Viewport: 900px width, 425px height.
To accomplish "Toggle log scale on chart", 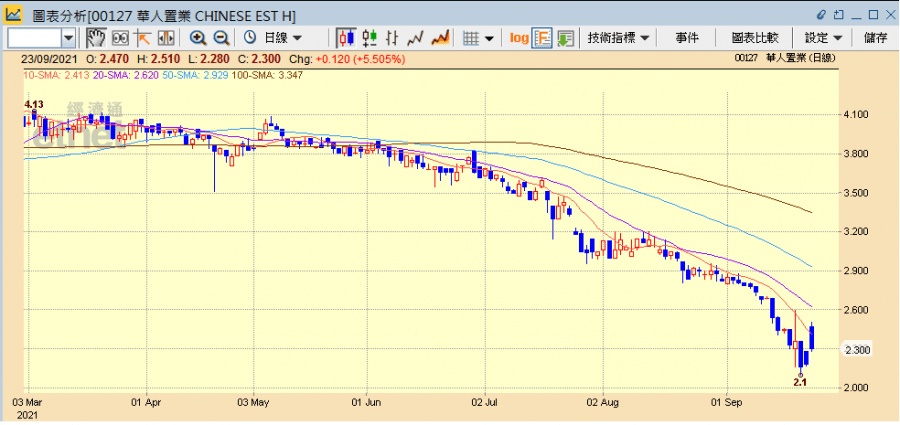I will [519, 38].
